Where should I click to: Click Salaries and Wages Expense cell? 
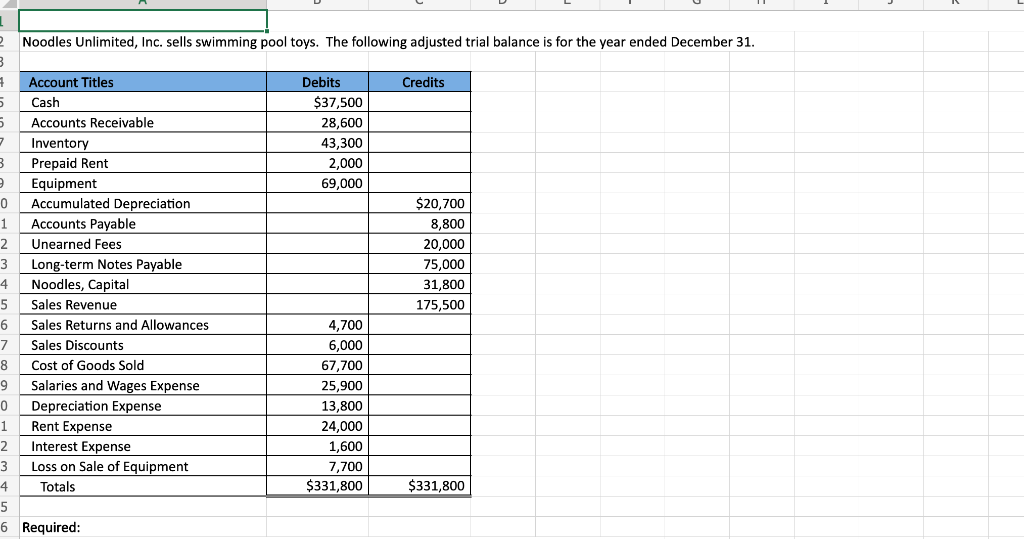(x=143, y=386)
